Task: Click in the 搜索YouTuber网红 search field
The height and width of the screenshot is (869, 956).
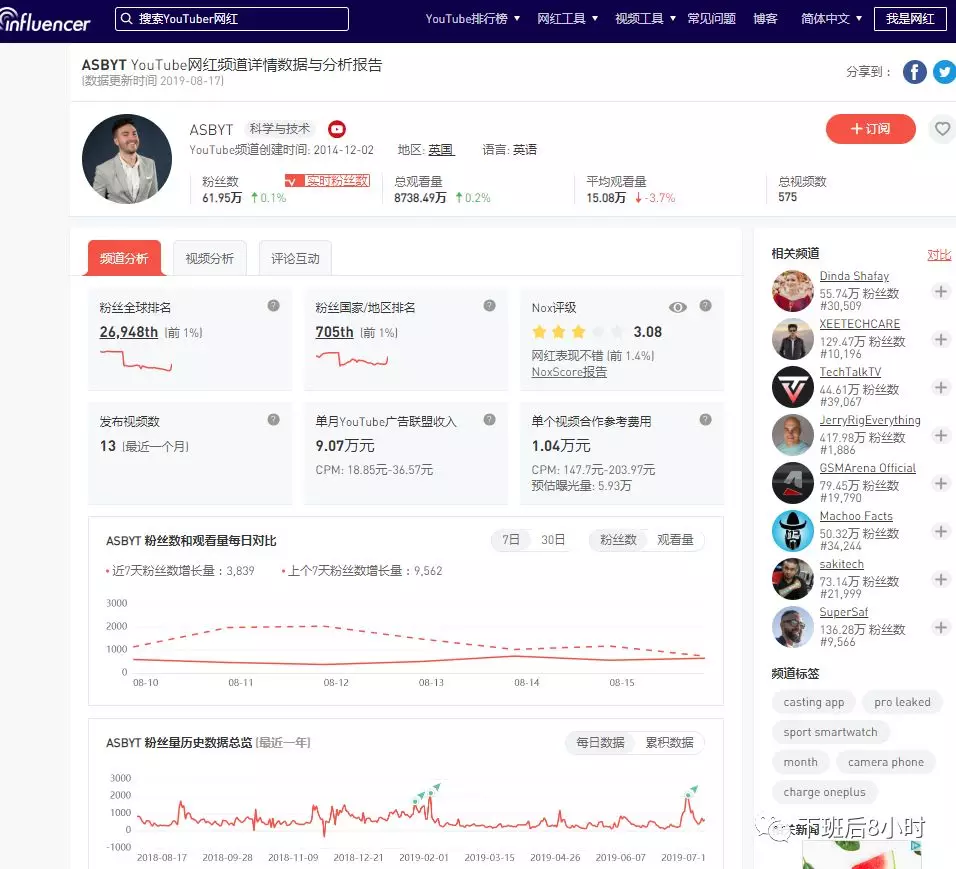Action: [232, 19]
